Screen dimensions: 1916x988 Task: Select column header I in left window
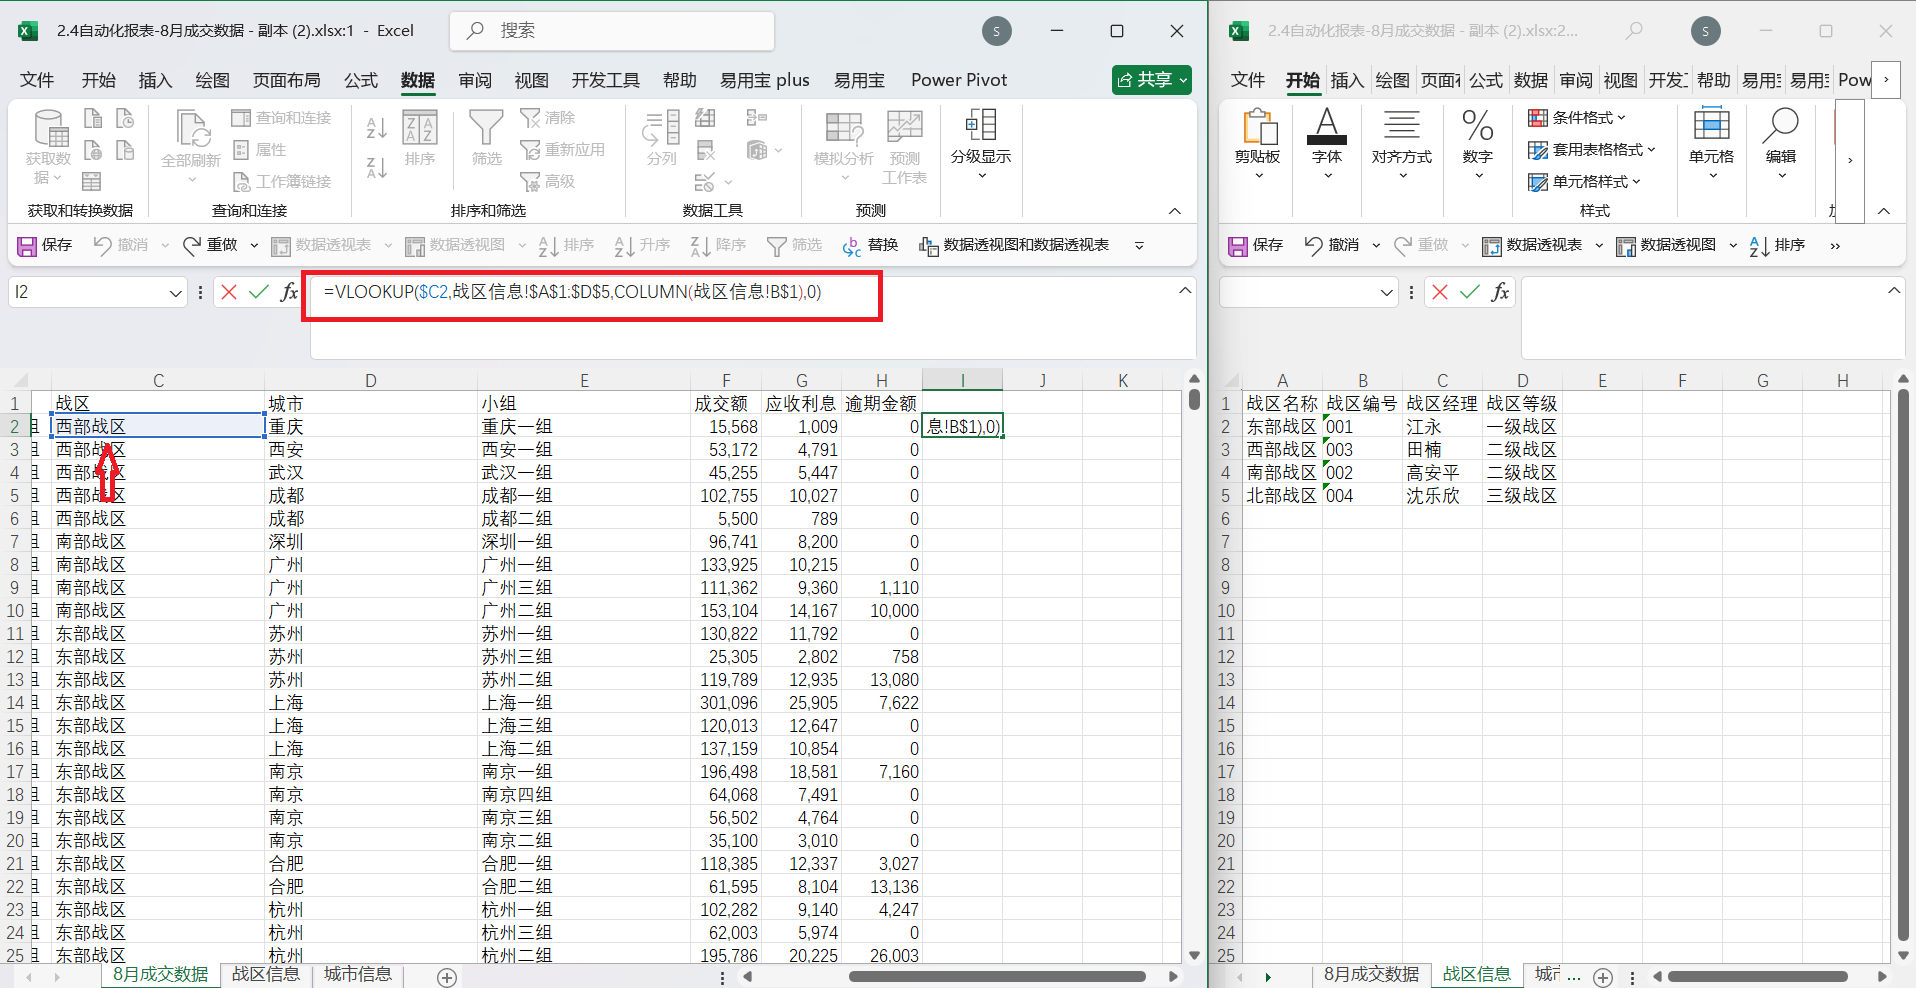tap(962, 380)
